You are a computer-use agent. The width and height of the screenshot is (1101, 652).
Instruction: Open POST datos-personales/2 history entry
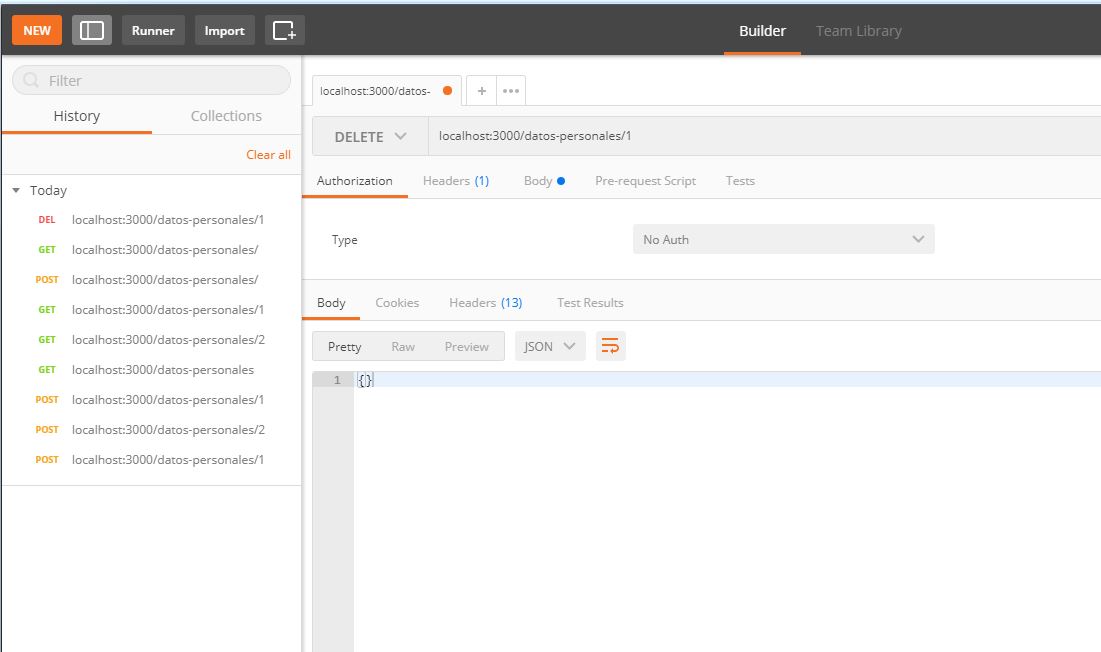click(x=152, y=430)
